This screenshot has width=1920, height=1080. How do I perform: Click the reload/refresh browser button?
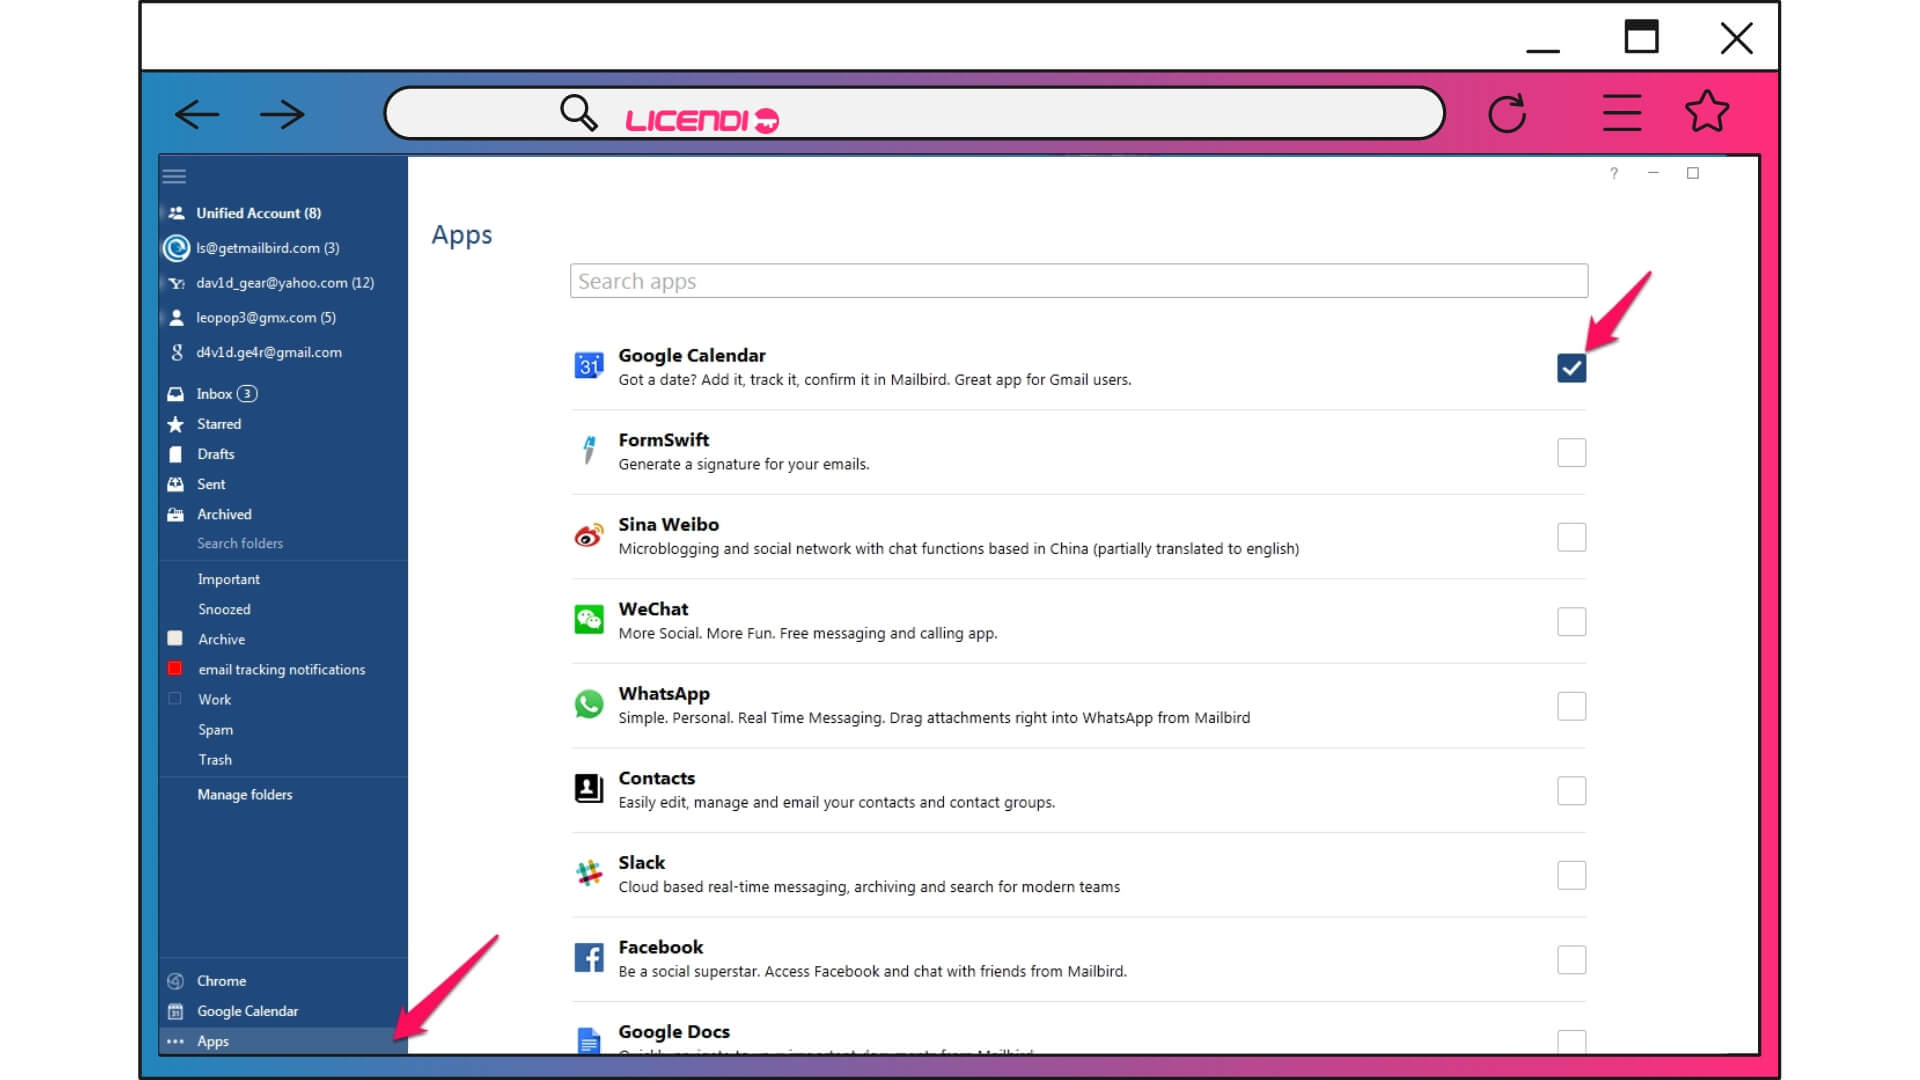(x=1507, y=113)
